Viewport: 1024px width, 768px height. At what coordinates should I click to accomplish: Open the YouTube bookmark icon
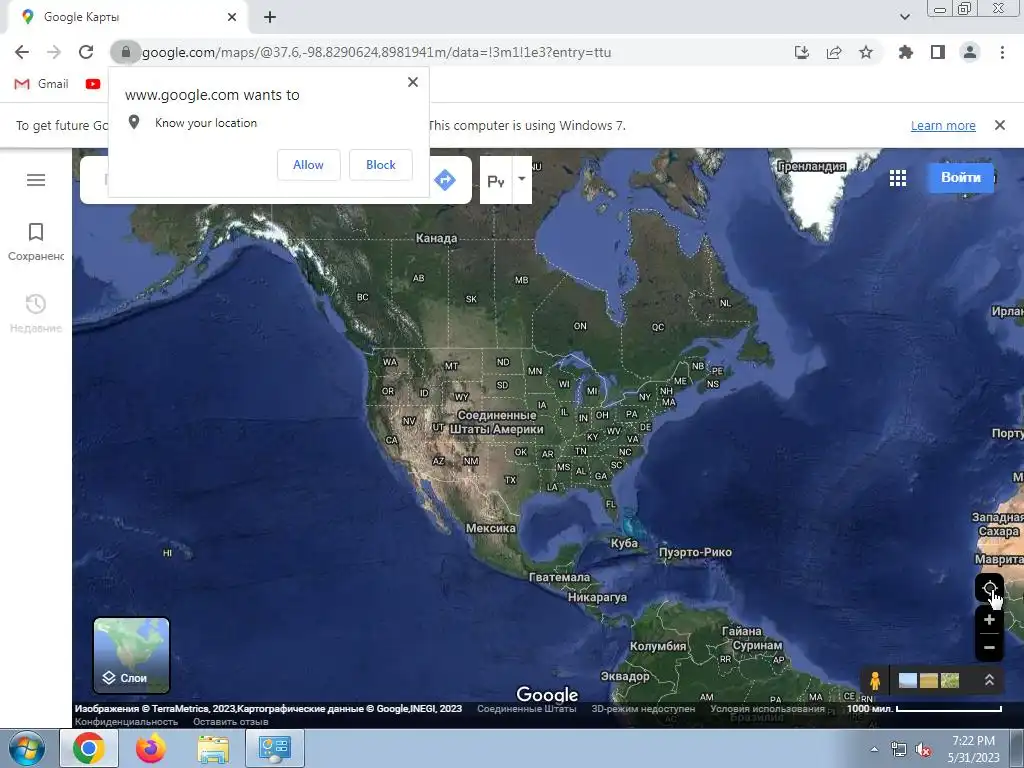(x=93, y=84)
